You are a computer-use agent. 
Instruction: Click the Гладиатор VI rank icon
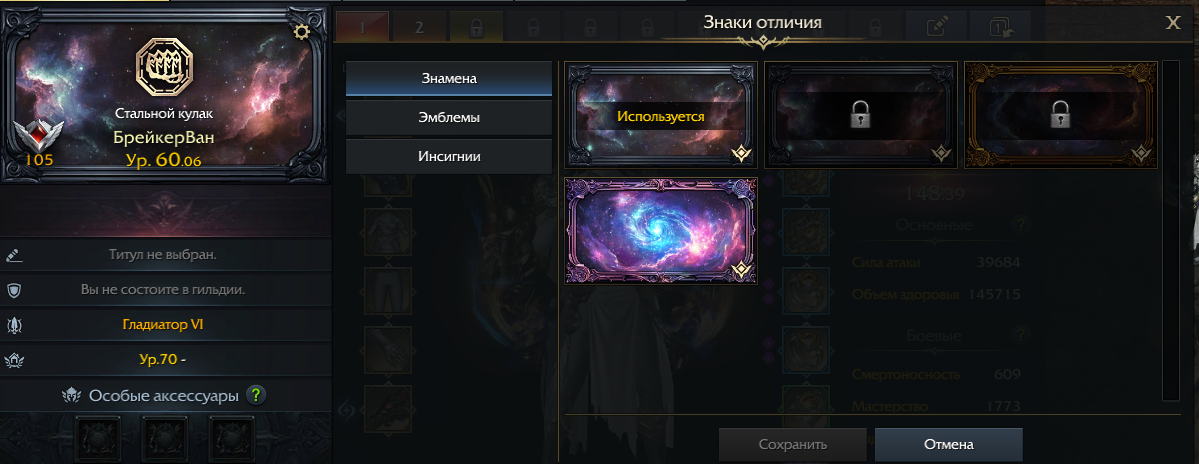coord(14,325)
